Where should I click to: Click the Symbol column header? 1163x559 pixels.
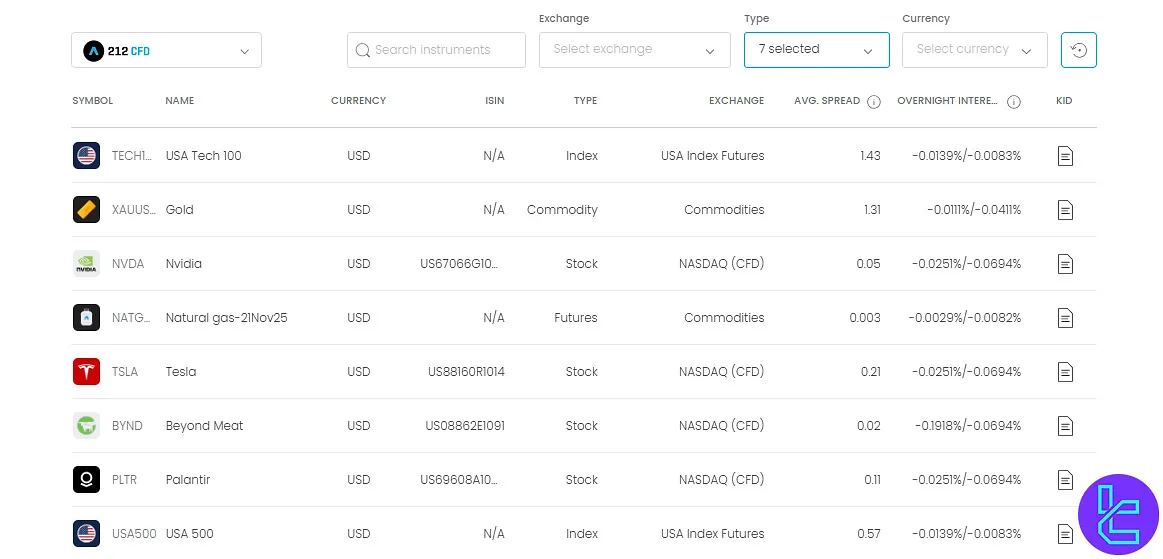(92, 101)
